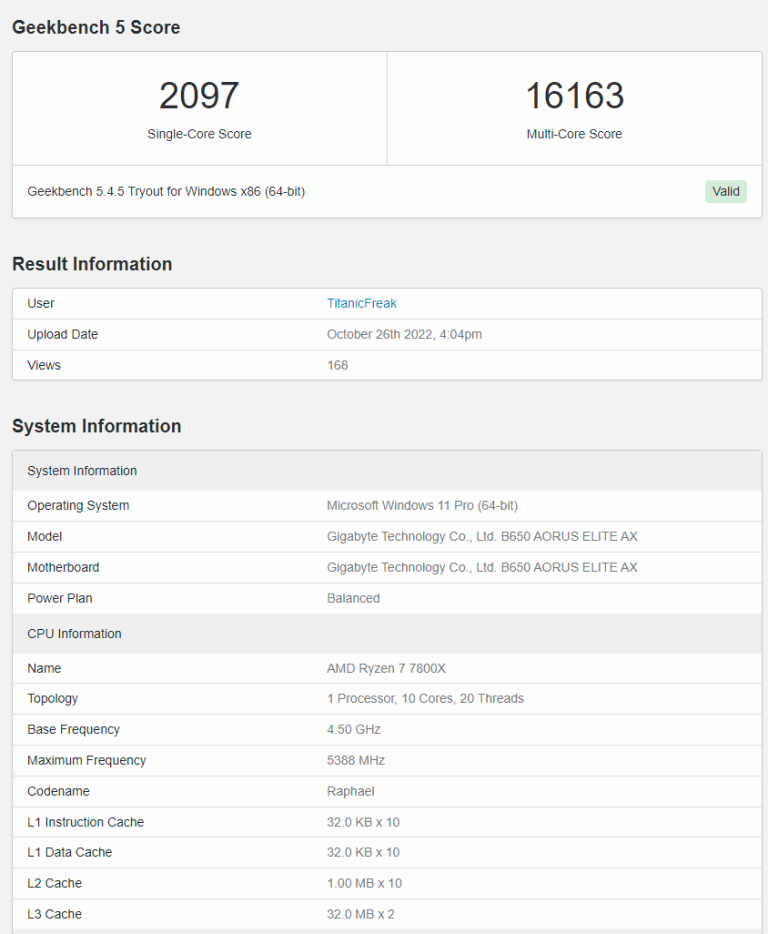Image resolution: width=768 pixels, height=934 pixels.
Task: Click L2 Cache value 1.00 MB x 10
Action: pos(364,883)
